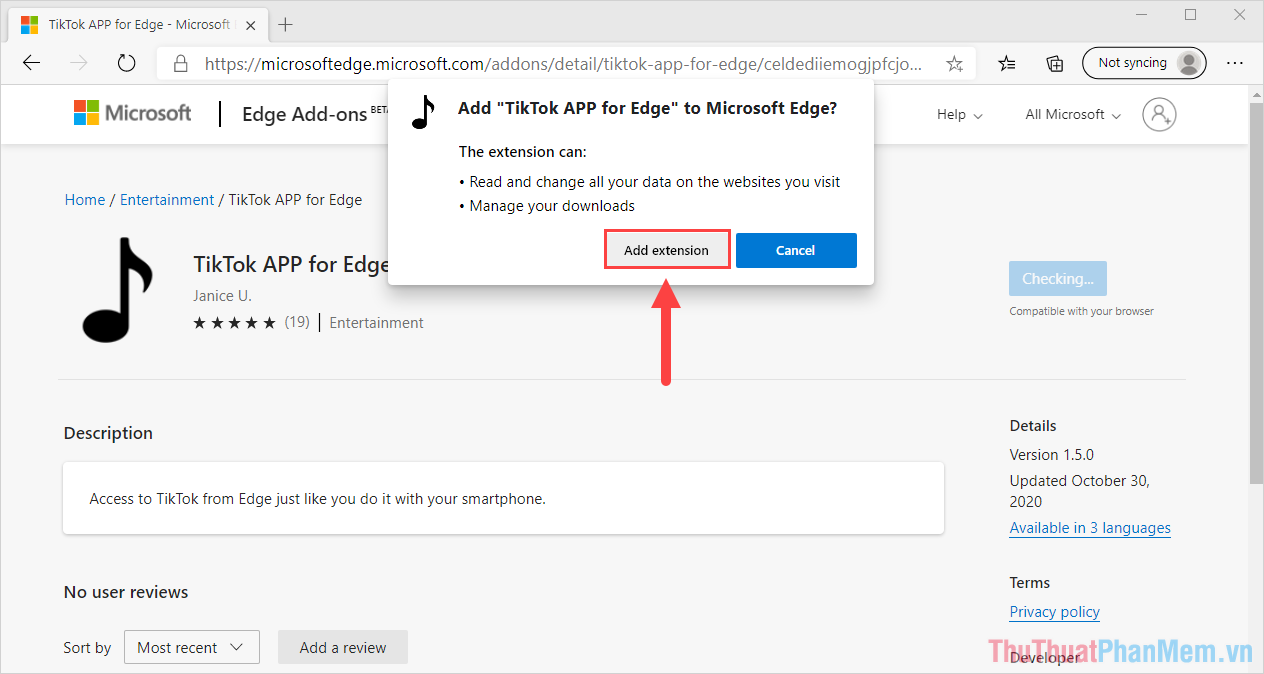This screenshot has height=674, width=1264.
Task: Click the refresh page icon
Action: [x=126, y=62]
